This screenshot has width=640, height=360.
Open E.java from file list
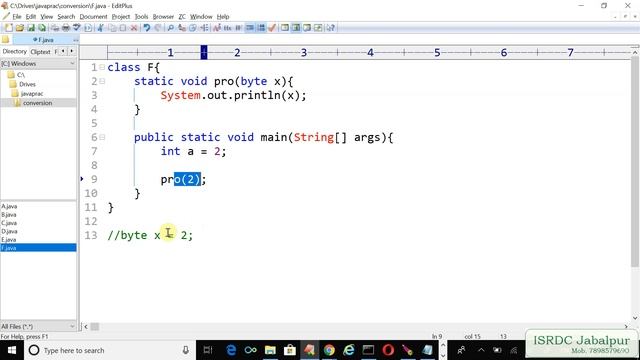click(9, 240)
